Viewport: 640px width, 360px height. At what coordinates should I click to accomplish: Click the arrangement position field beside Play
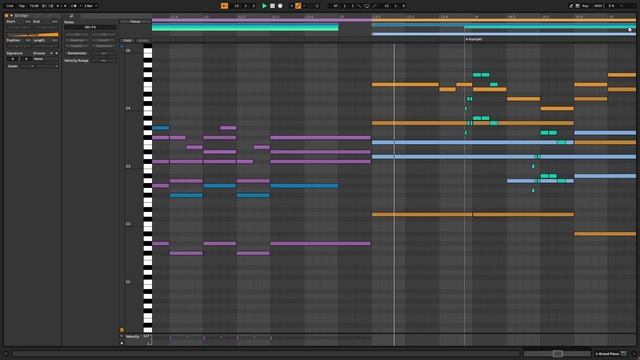[x=244, y=6]
